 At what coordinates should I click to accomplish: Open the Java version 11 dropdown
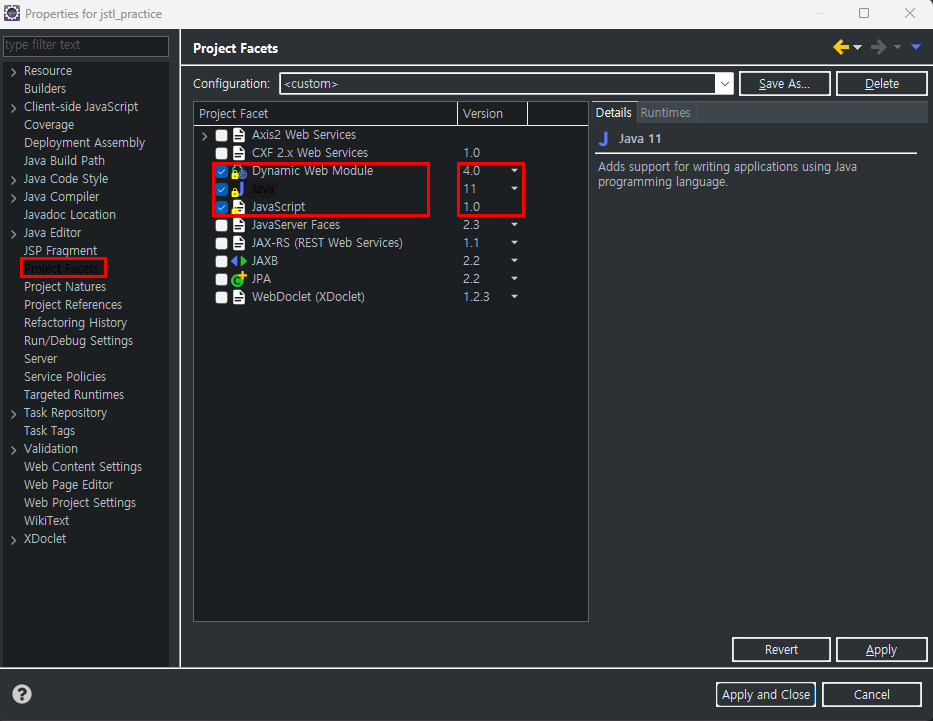(x=514, y=189)
